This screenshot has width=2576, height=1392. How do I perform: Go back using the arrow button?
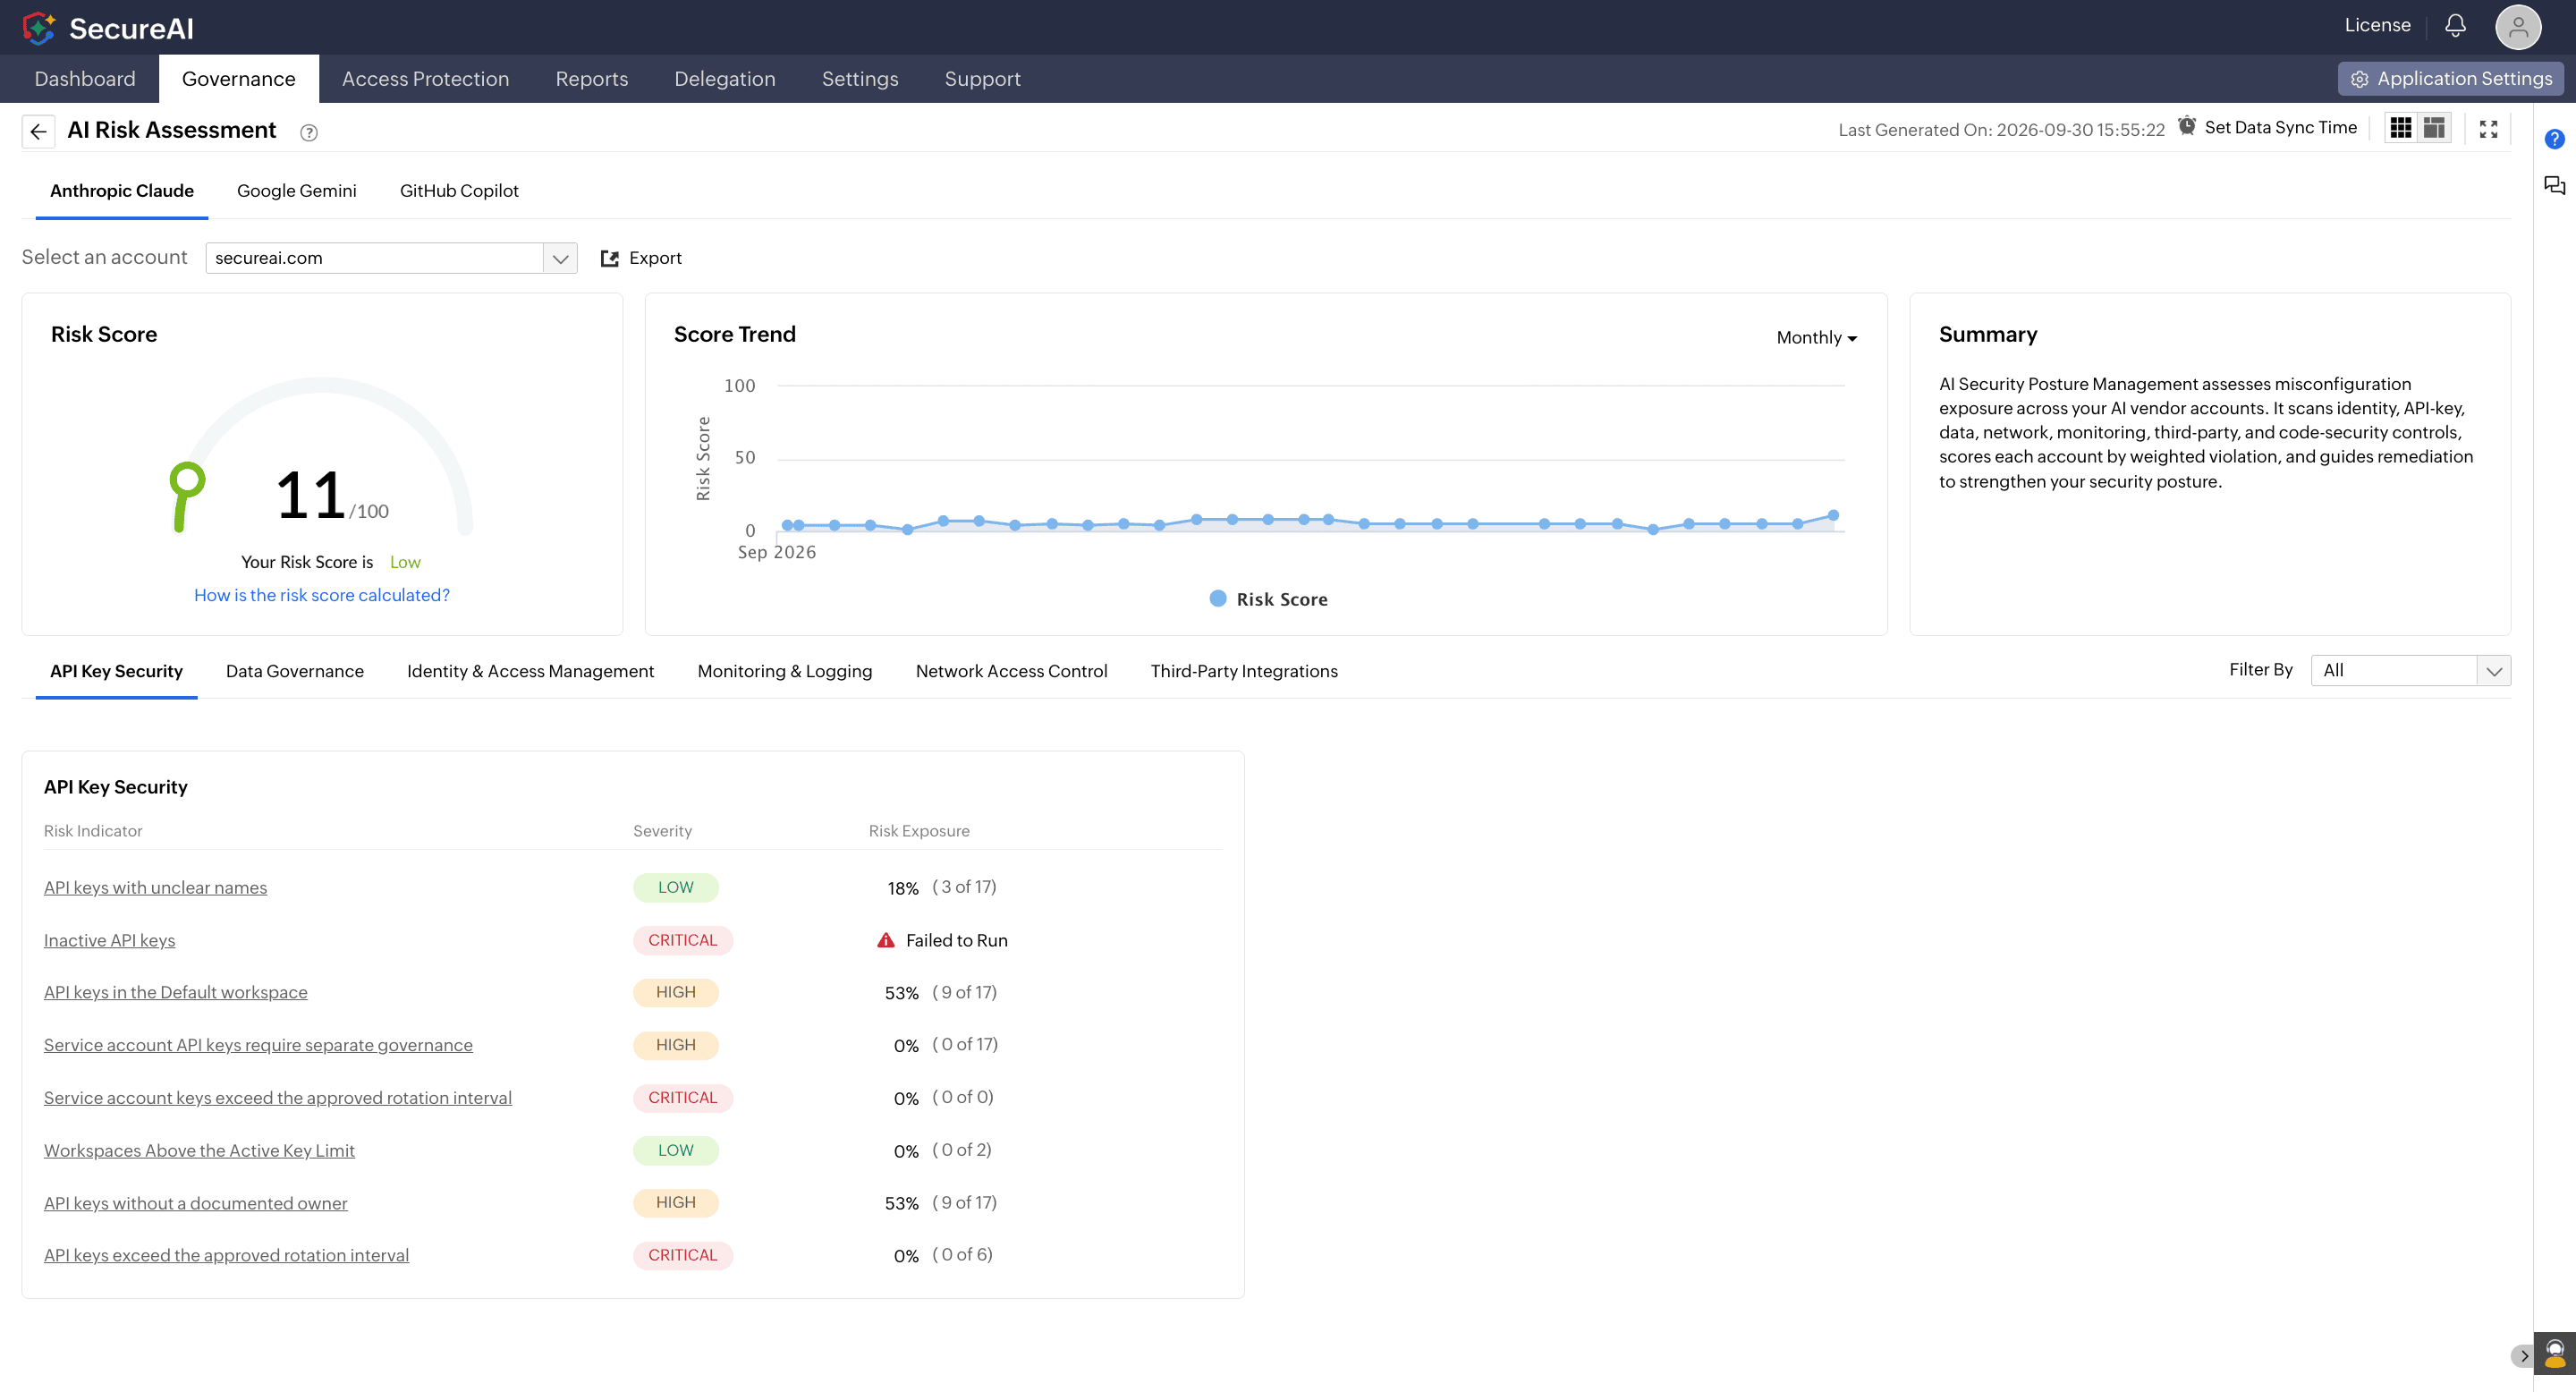[39, 131]
